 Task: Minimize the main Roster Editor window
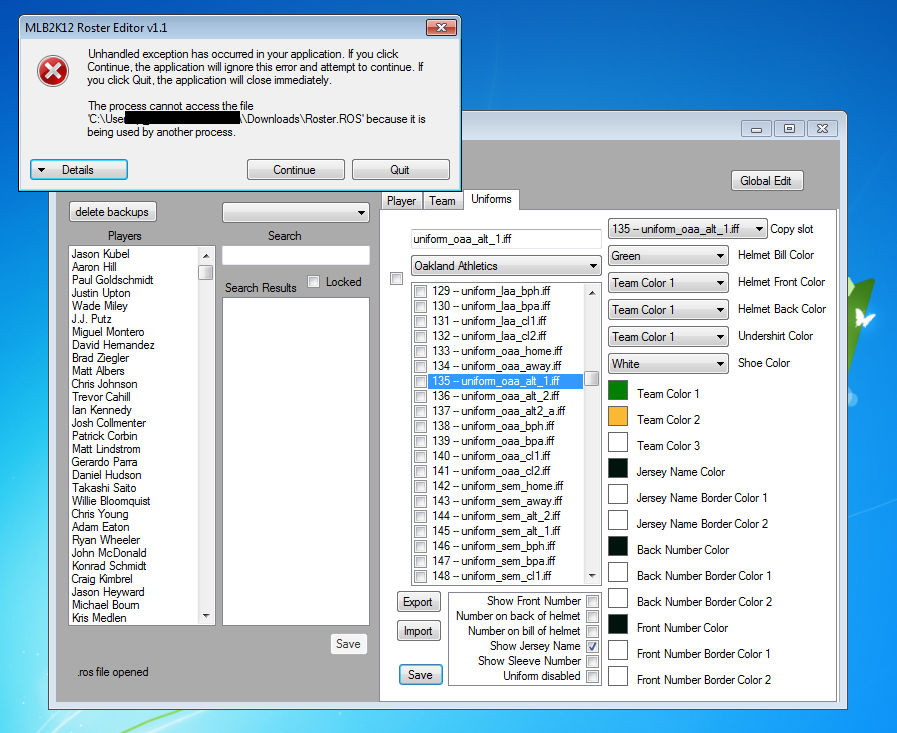[x=756, y=129]
